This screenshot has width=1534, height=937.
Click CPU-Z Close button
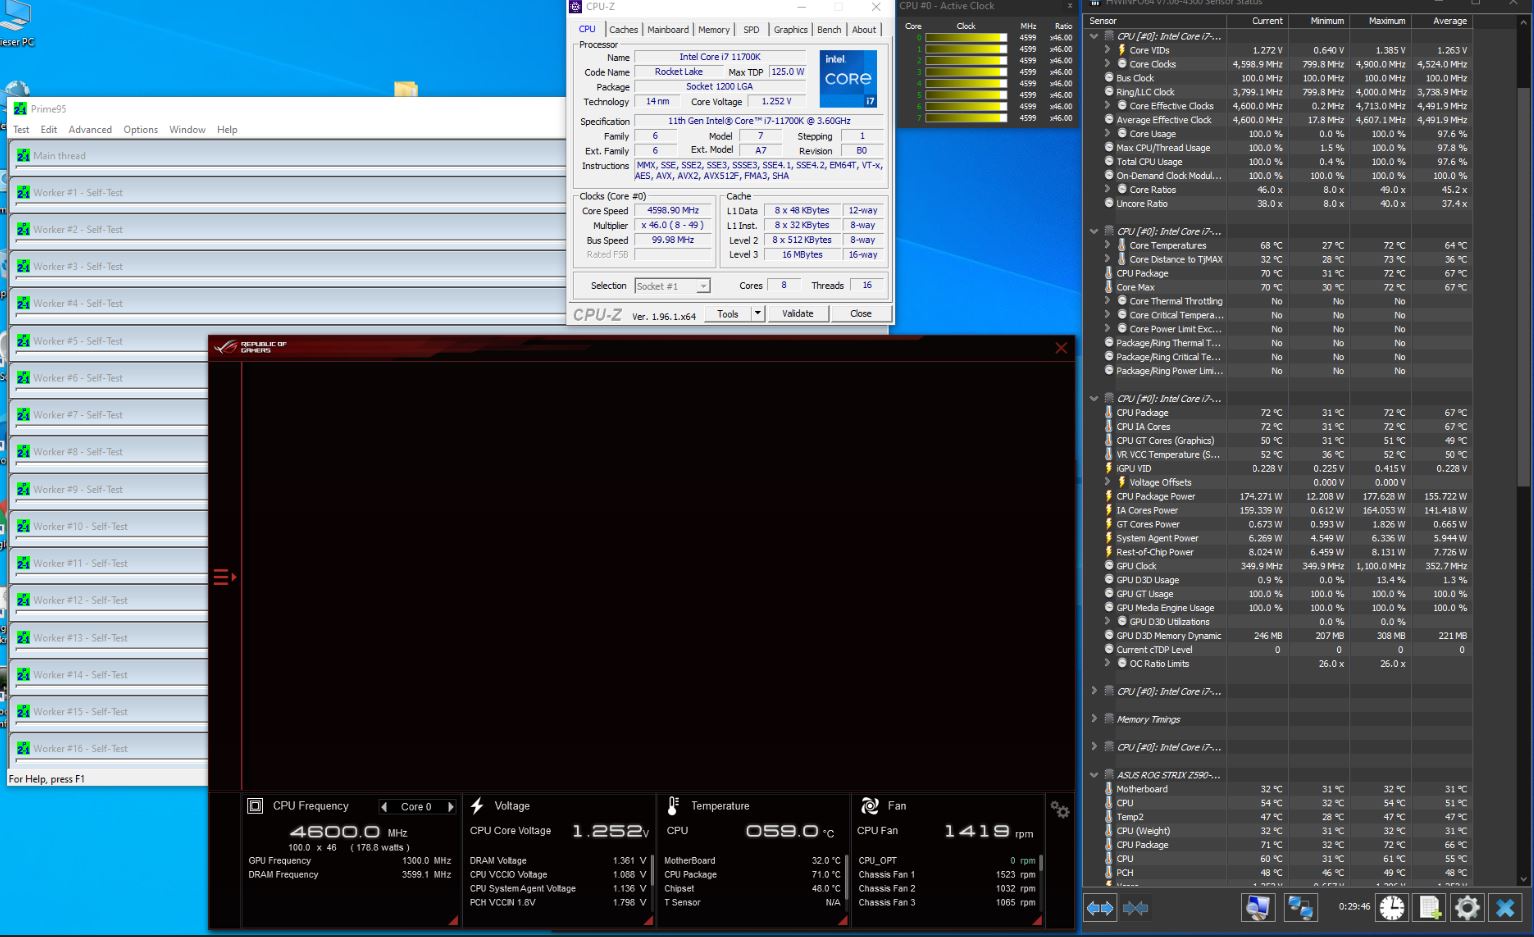(861, 314)
